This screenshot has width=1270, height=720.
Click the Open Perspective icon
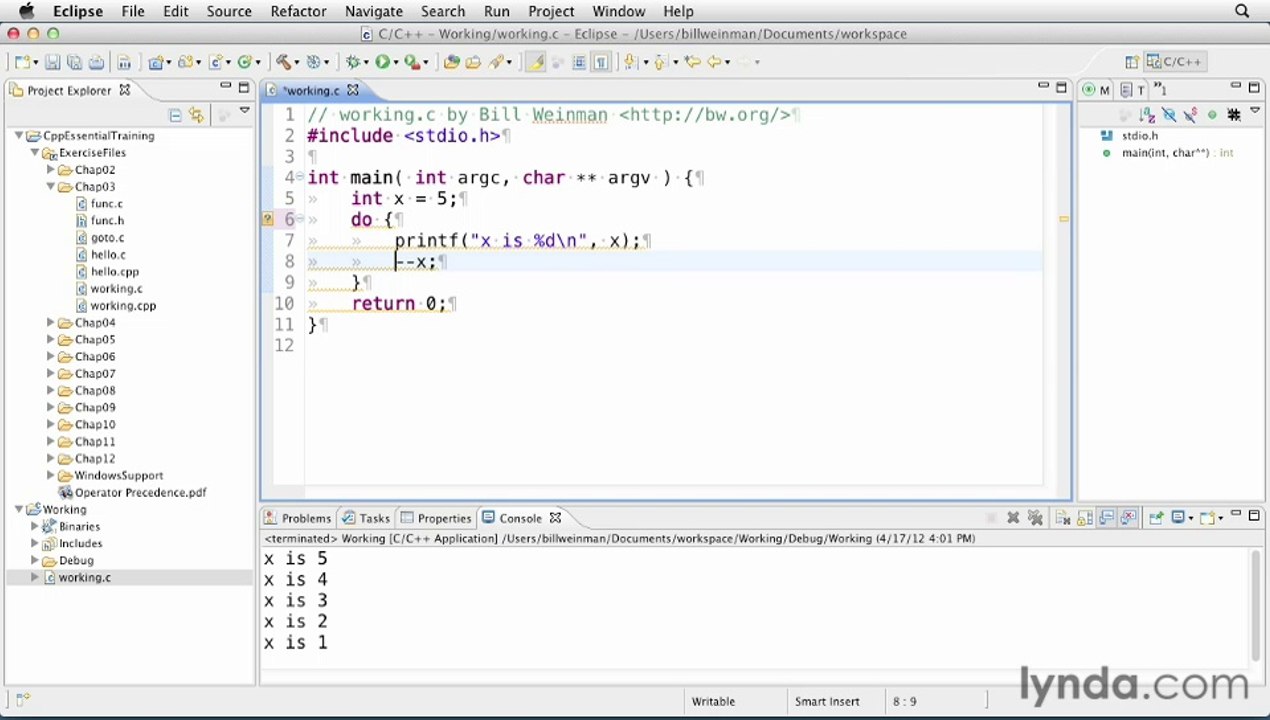point(1132,62)
